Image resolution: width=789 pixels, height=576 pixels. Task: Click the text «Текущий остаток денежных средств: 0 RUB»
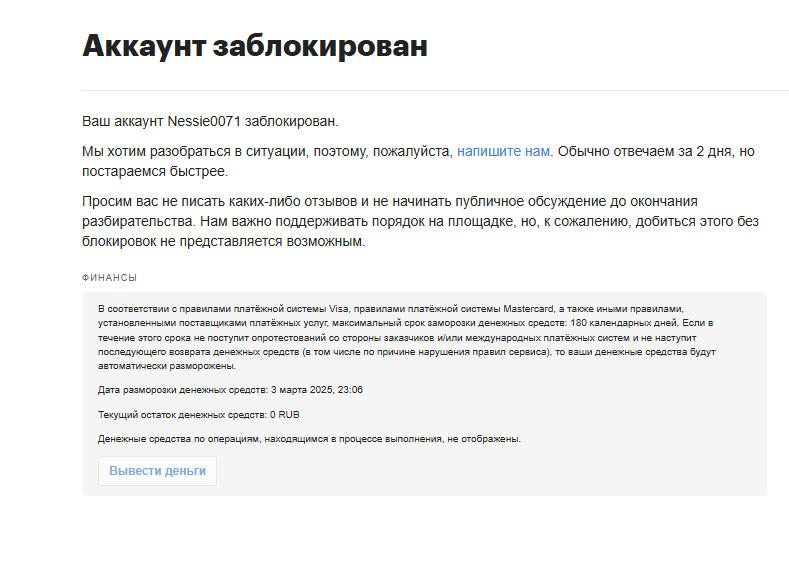point(199,415)
